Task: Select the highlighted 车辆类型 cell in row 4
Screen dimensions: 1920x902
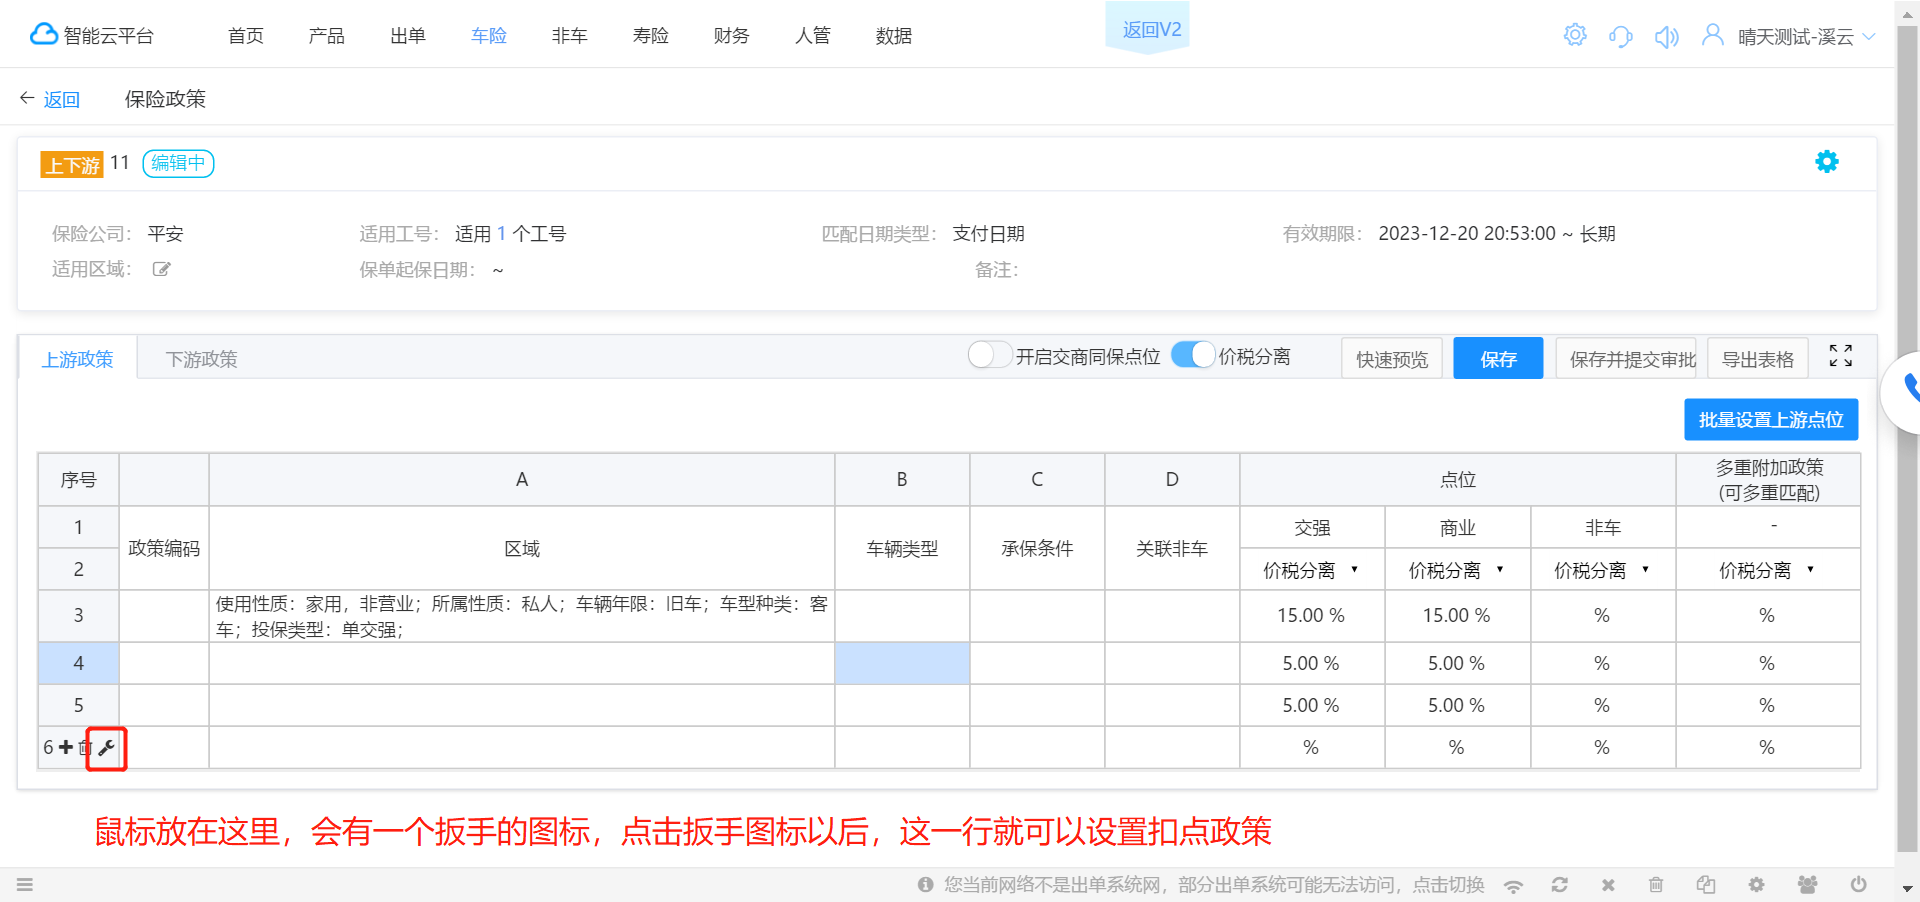Action: [902, 663]
